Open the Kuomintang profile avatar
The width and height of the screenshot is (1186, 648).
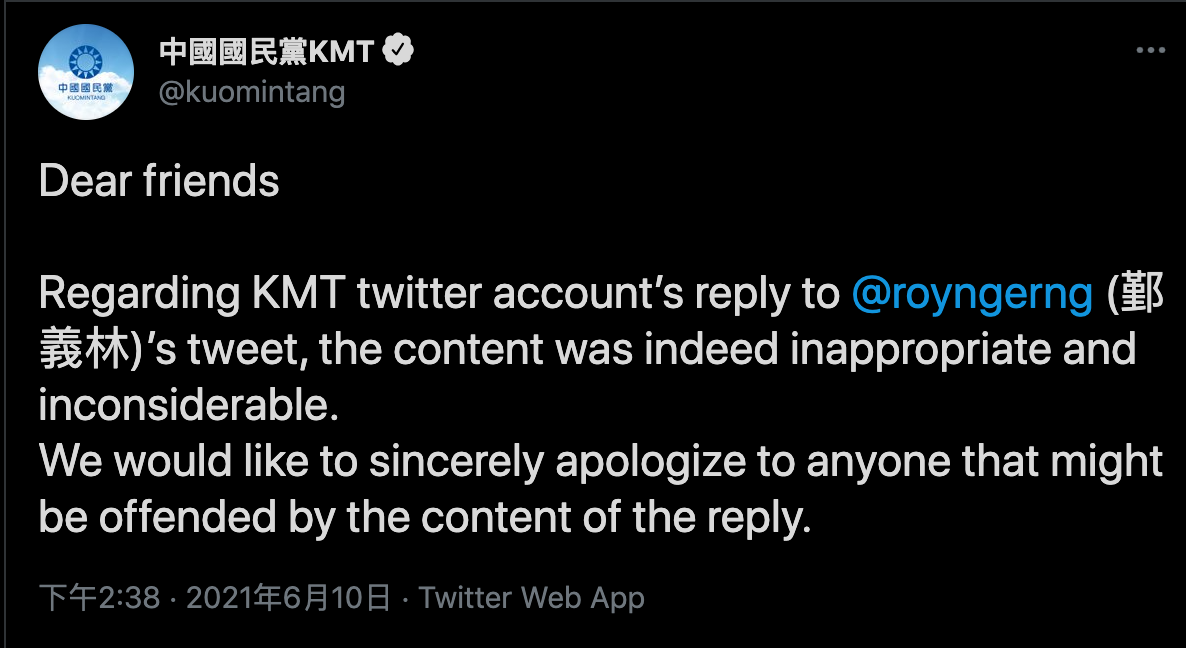pos(86,73)
